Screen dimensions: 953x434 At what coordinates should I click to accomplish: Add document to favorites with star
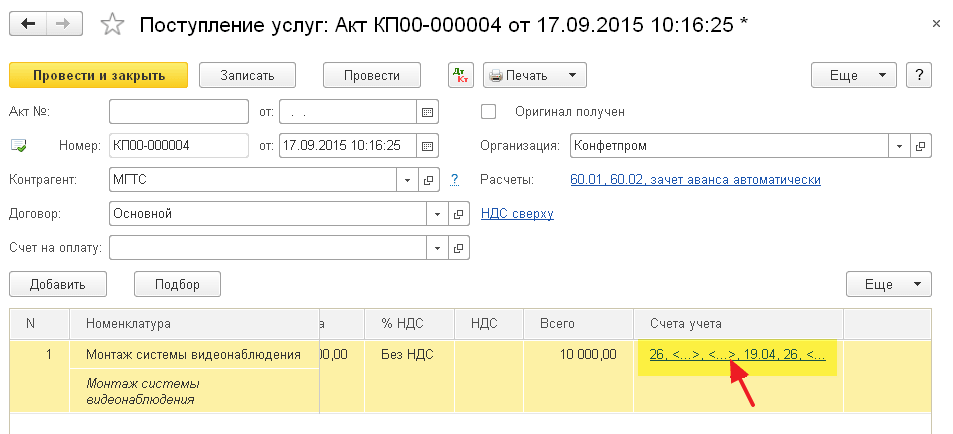113,24
